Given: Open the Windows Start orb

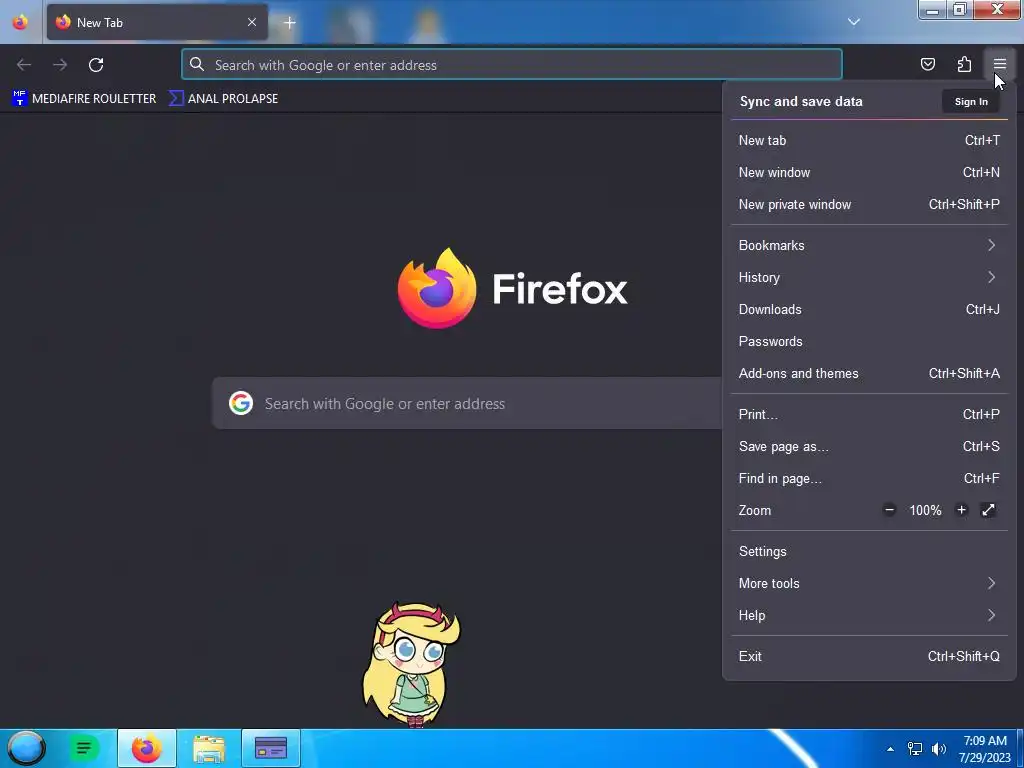Looking at the screenshot, I should pyautogui.click(x=26, y=748).
